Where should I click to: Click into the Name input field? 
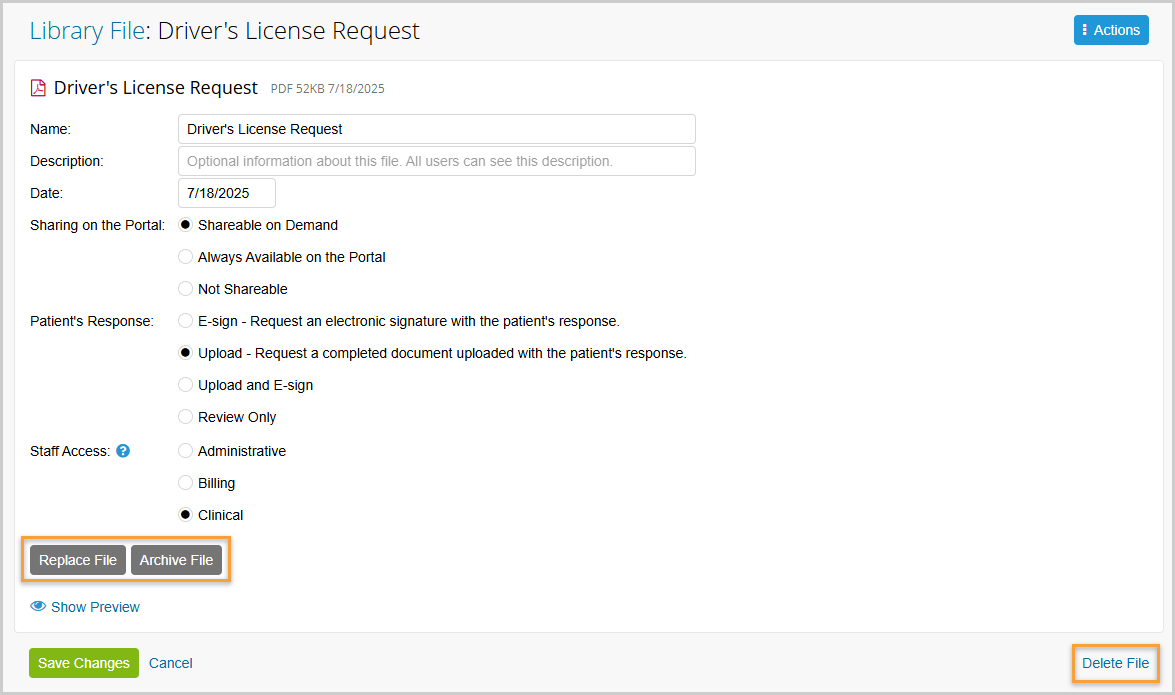click(436, 129)
